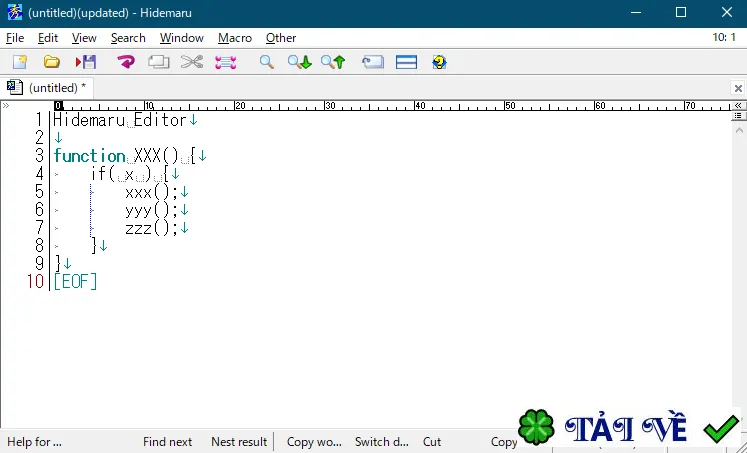
Task: Open a file with the folder icon
Action: click(51, 62)
